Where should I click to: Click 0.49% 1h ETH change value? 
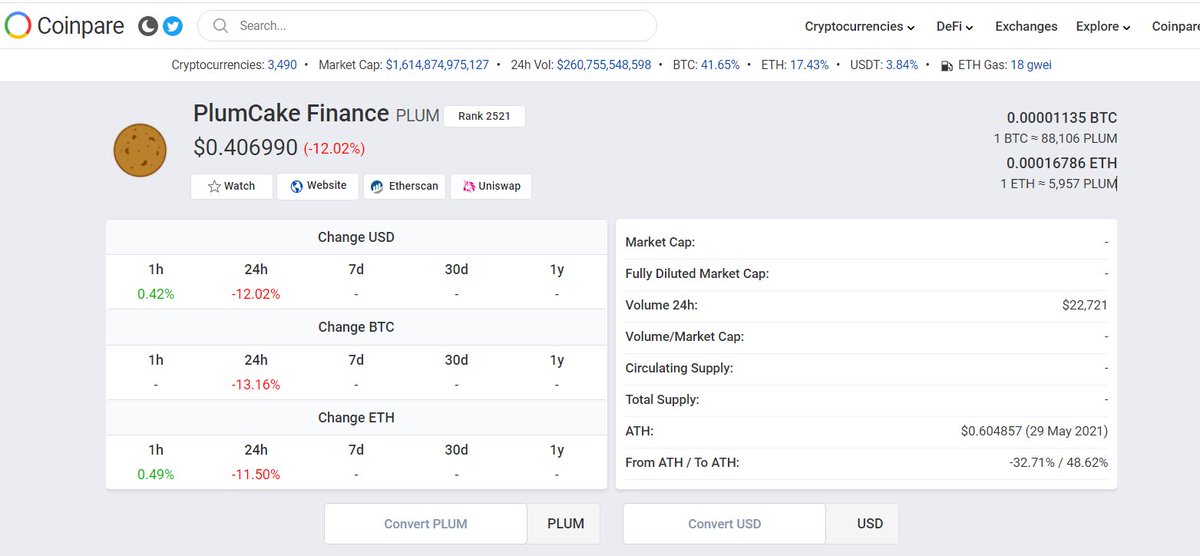[156, 475]
